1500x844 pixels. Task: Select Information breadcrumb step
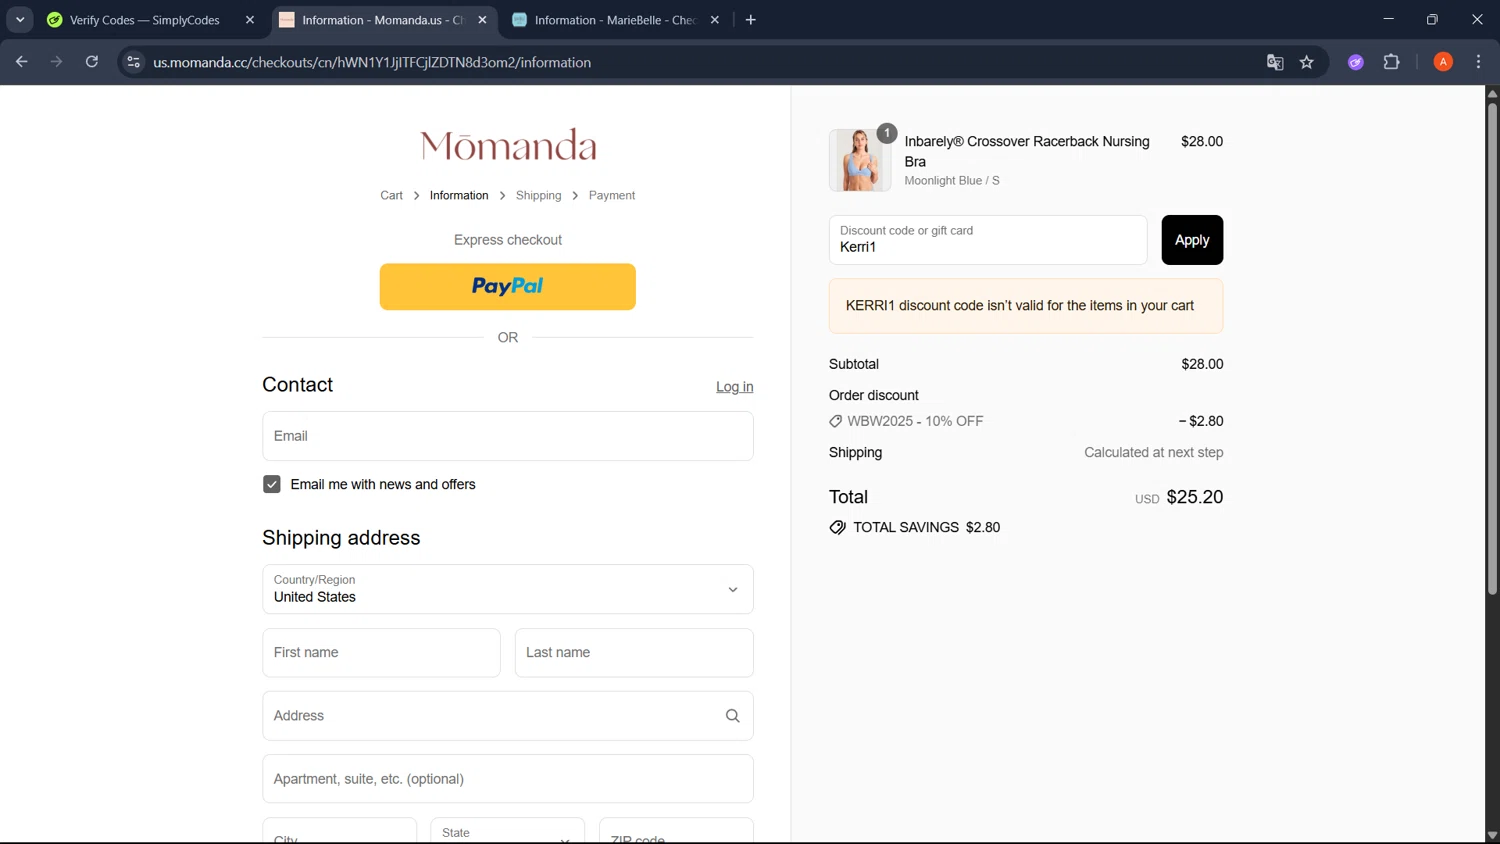click(x=459, y=196)
